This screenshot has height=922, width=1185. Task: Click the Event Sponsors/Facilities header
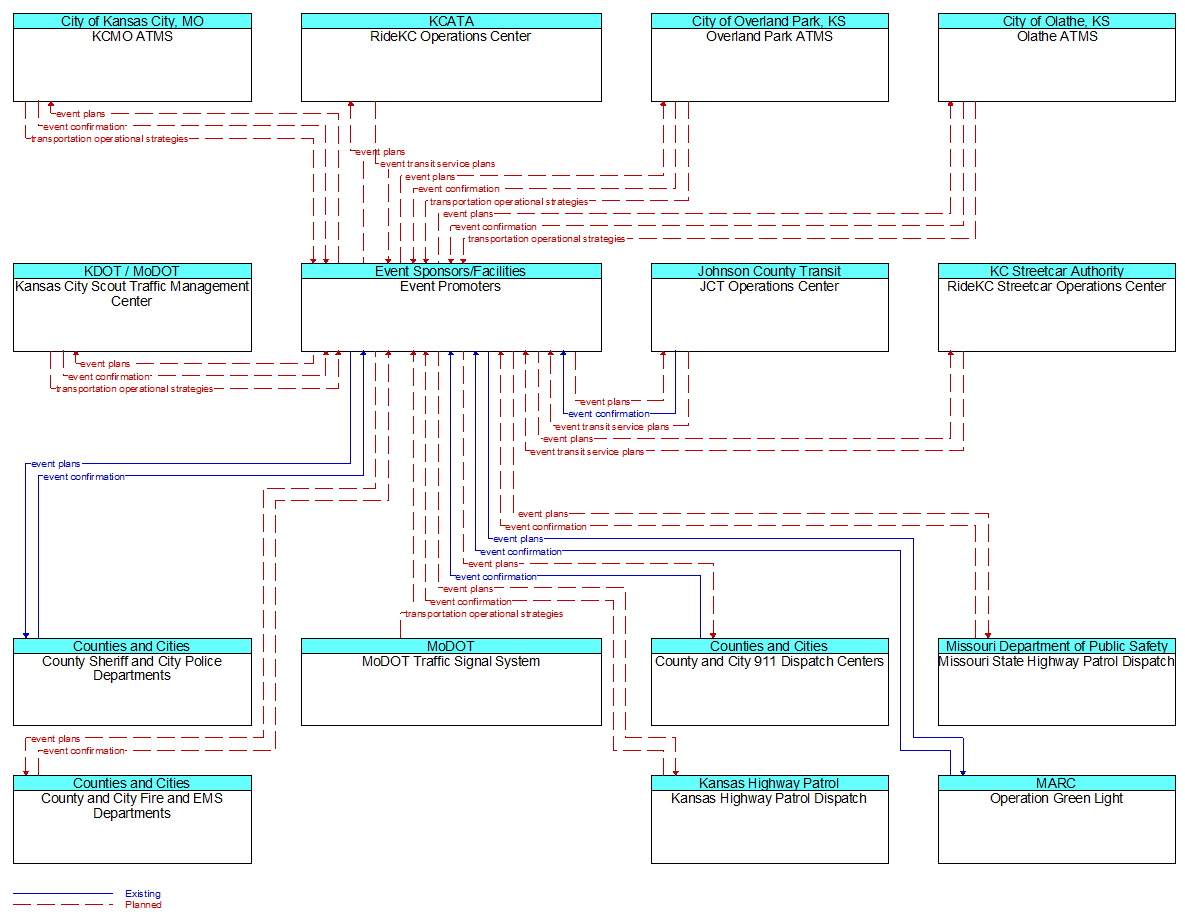pyautogui.click(x=451, y=271)
